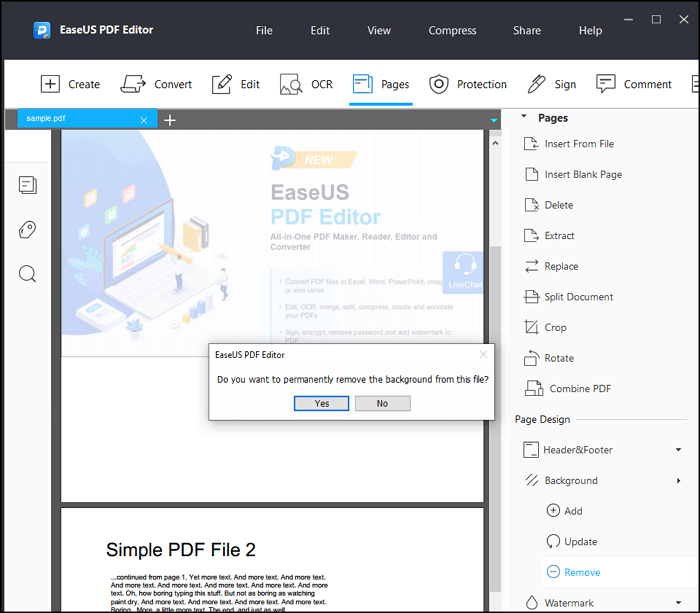Click the Page Design section label
This screenshot has width=700, height=613.
pos(542,419)
